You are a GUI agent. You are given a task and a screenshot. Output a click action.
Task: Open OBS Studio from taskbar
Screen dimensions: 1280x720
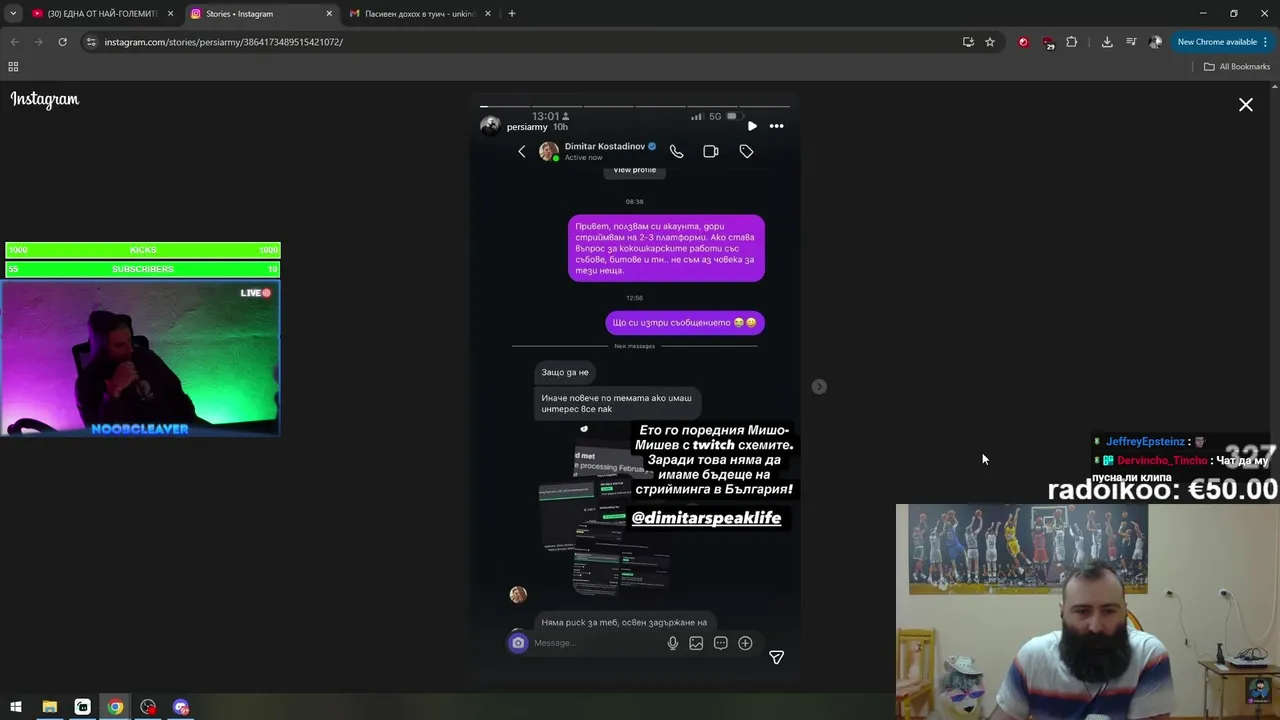coord(148,707)
